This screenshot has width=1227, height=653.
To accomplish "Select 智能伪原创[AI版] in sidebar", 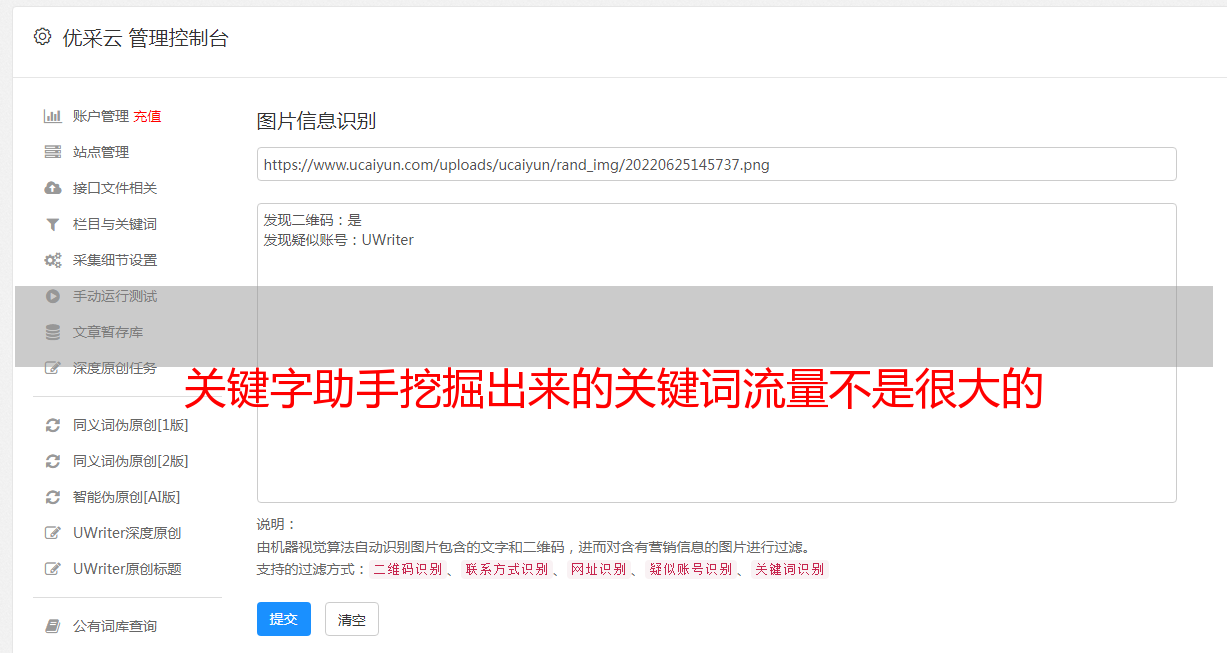I will 127,497.
